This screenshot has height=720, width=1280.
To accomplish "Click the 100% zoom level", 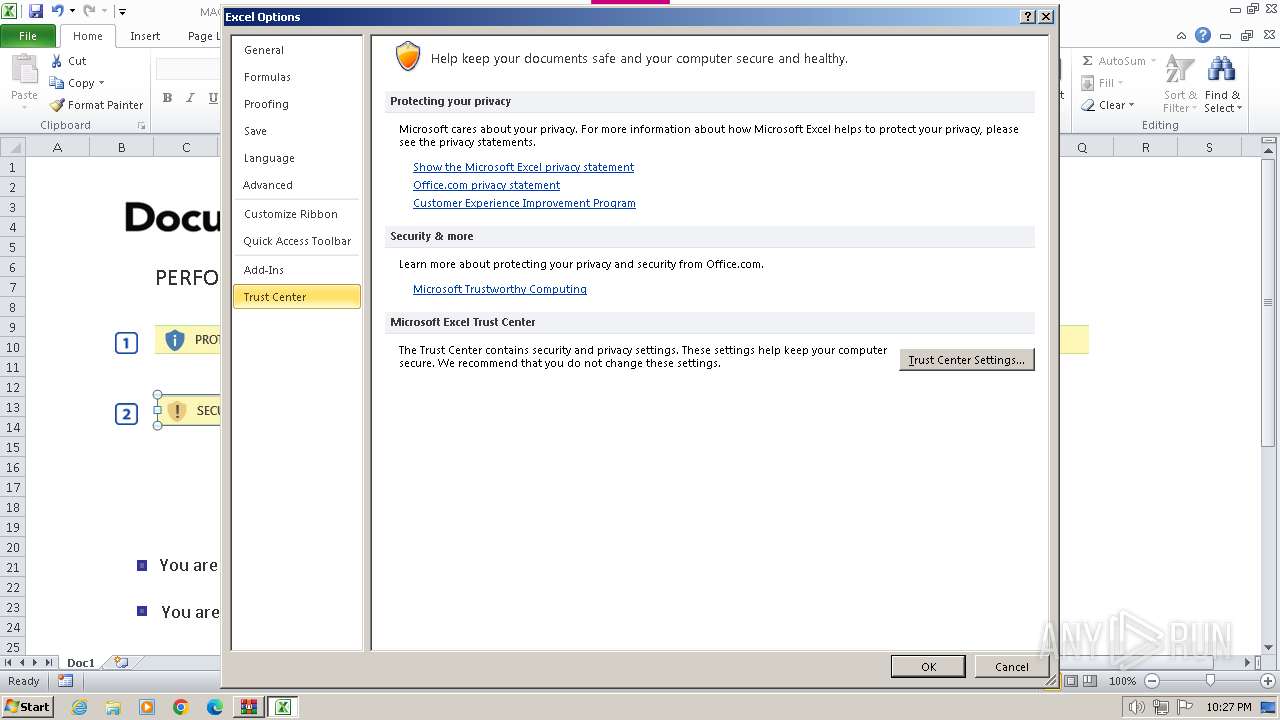I will pos(1122,681).
